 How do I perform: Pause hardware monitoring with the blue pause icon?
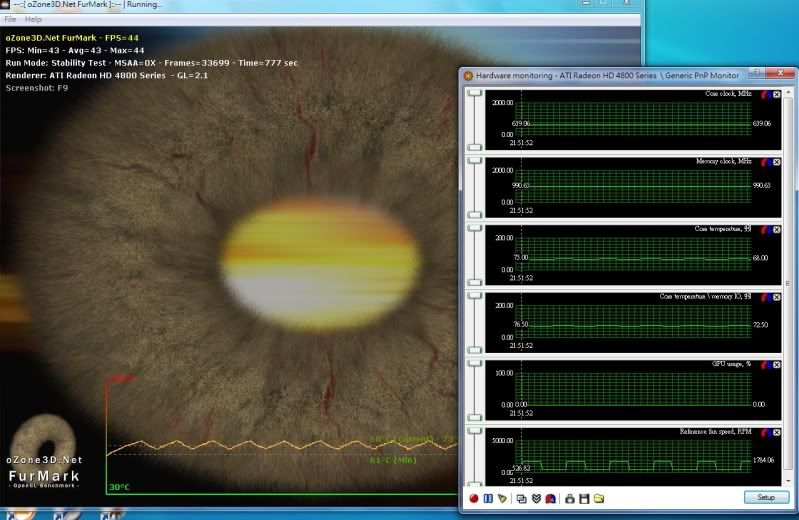[x=488, y=498]
